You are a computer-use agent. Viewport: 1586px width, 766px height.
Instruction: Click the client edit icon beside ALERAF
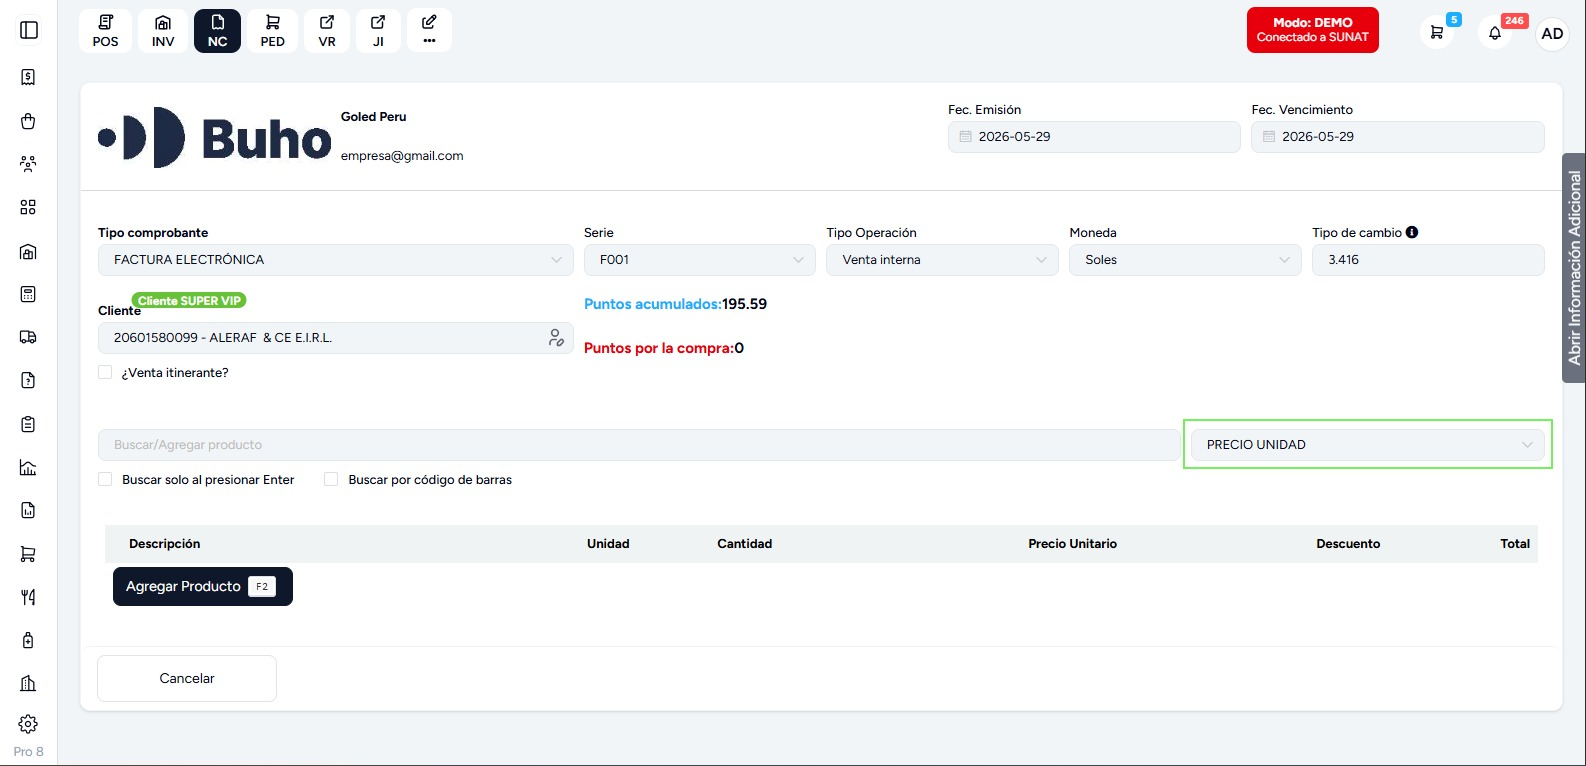point(556,338)
